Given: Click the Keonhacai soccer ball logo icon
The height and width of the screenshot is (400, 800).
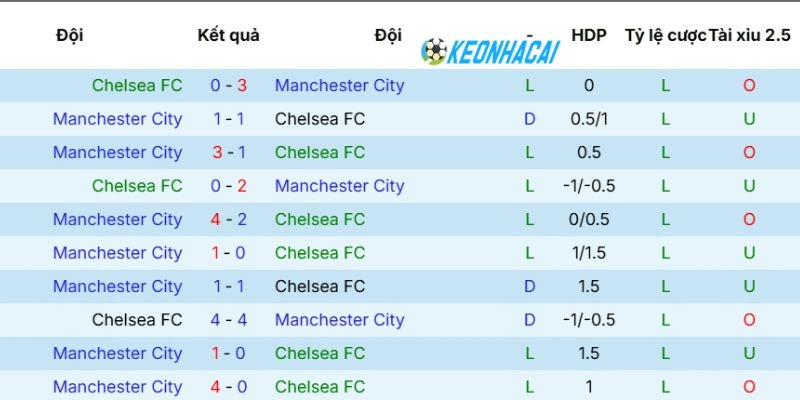Looking at the screenshot, I should click(434, 51).
